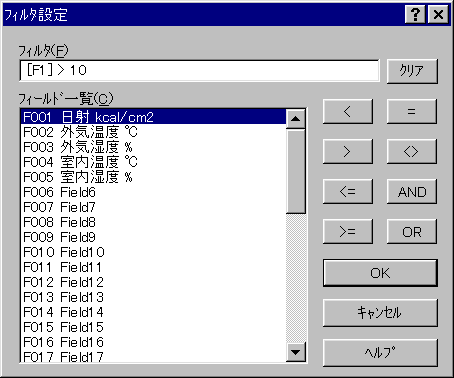
Task: Select field F008 Field8
Action: 153,222
